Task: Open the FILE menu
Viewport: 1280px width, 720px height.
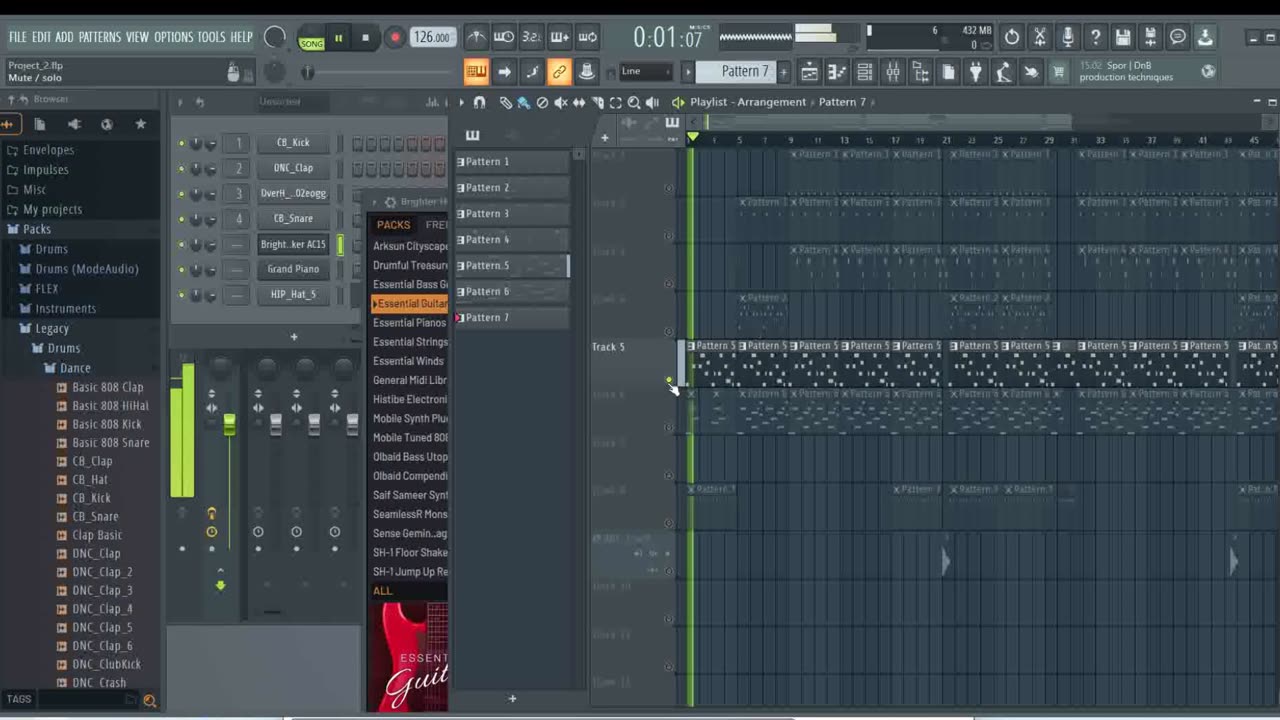Action: 18,37
